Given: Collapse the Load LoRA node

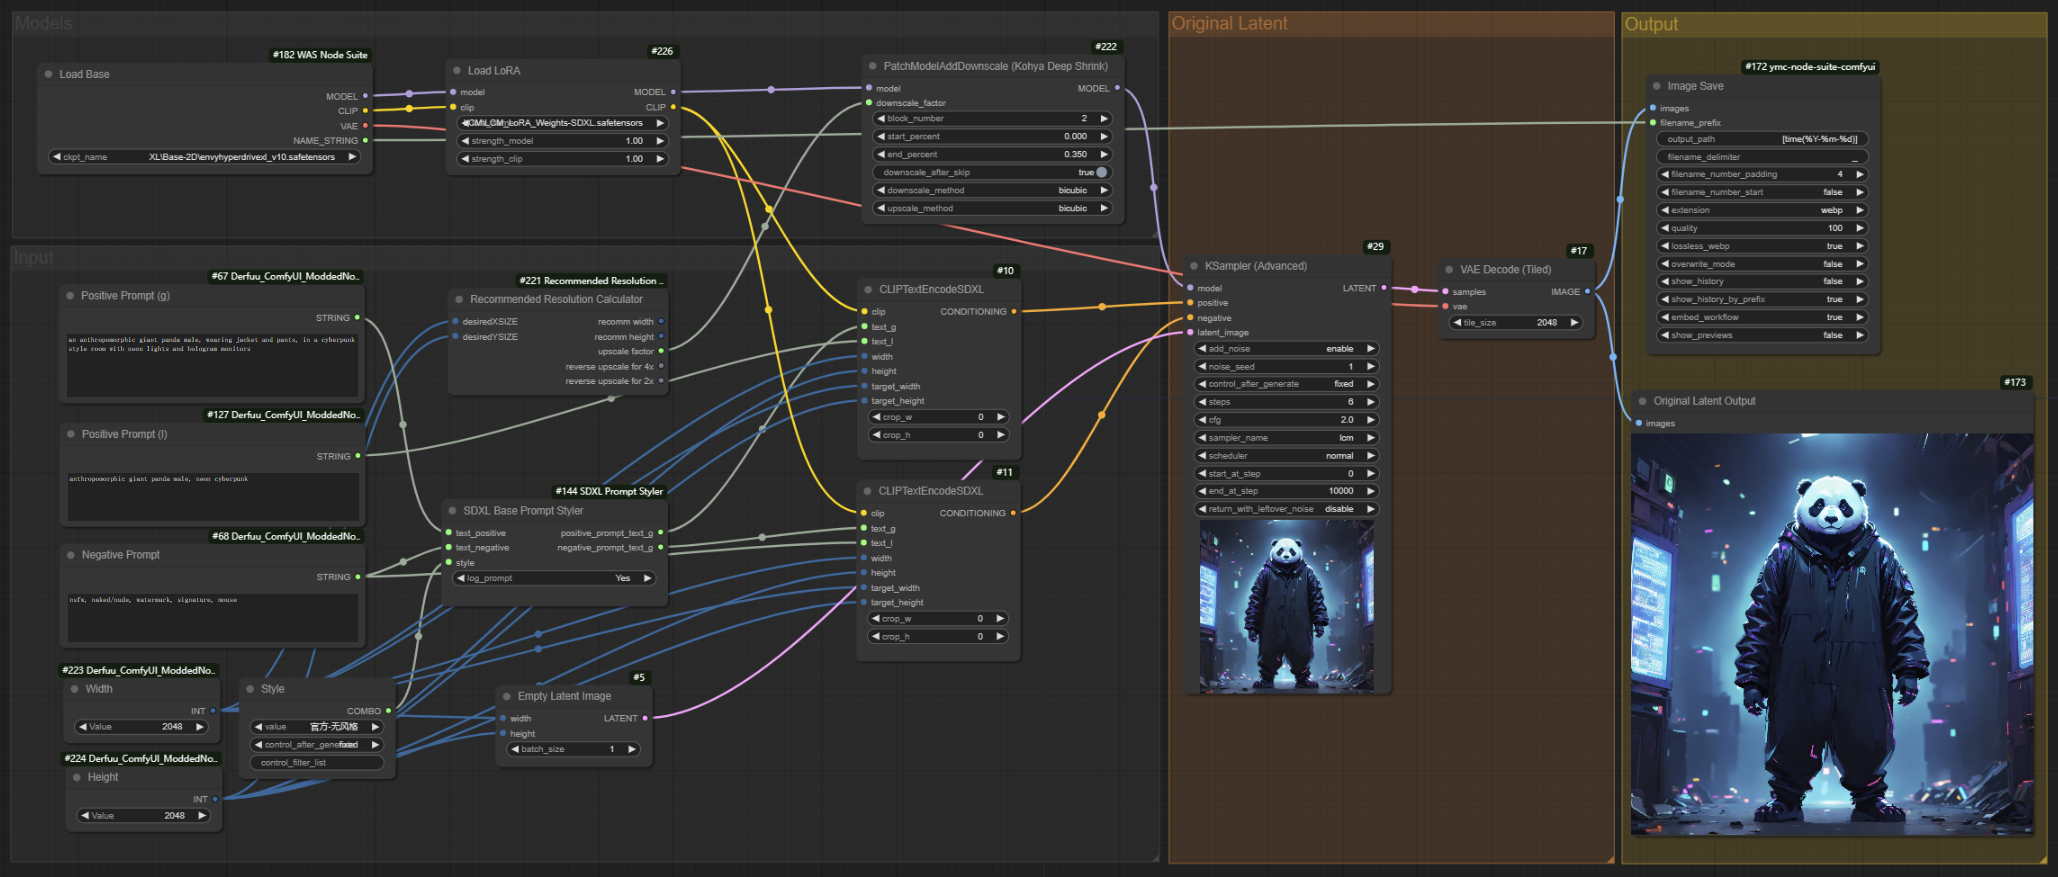Looking at the screenshot, I should [457, 71].
